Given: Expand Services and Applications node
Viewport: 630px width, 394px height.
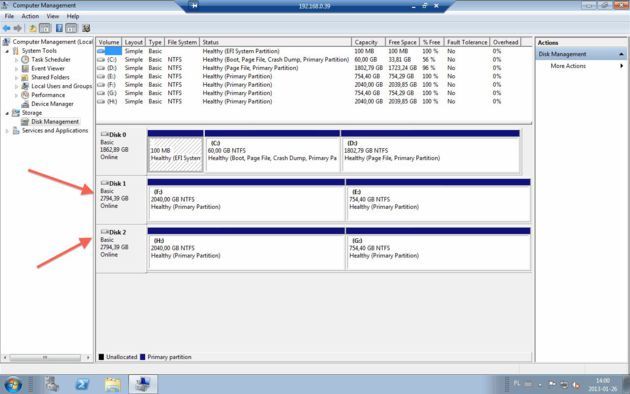Looking at the screenshot, I should pyautogui.click(x=7, y=131).
